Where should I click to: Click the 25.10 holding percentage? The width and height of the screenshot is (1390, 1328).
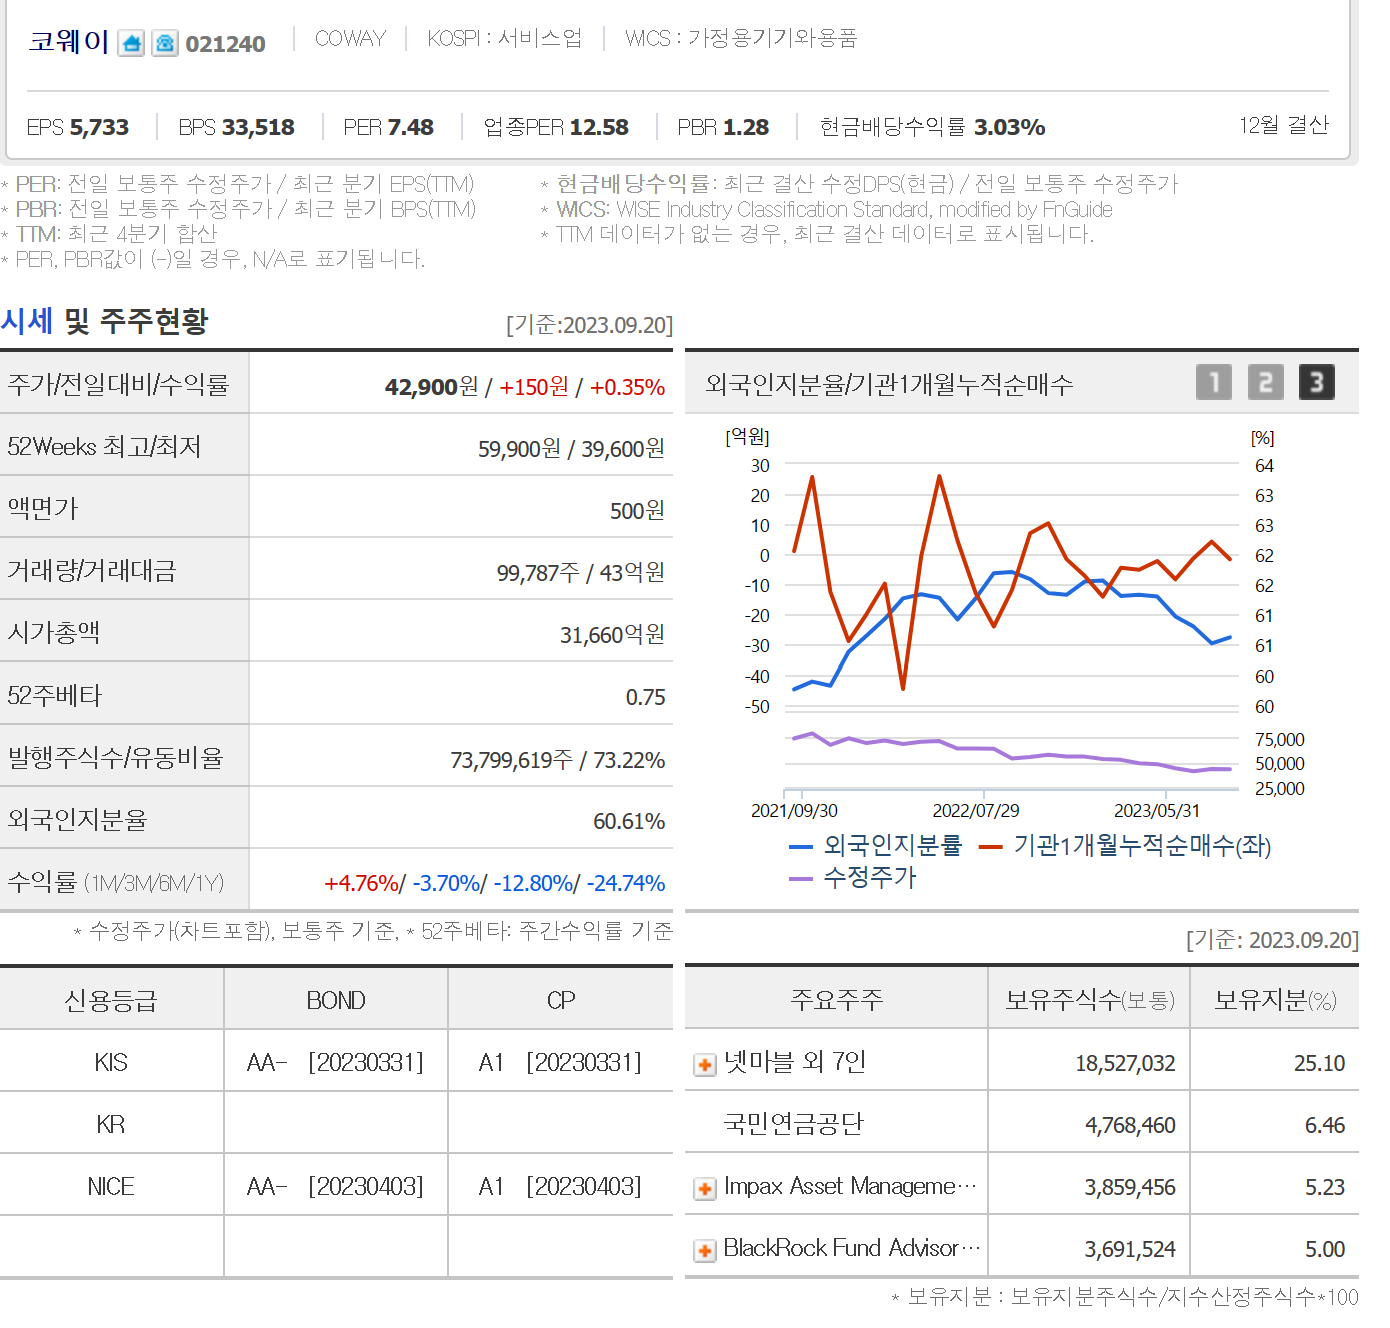(x=1319, y=1063)
